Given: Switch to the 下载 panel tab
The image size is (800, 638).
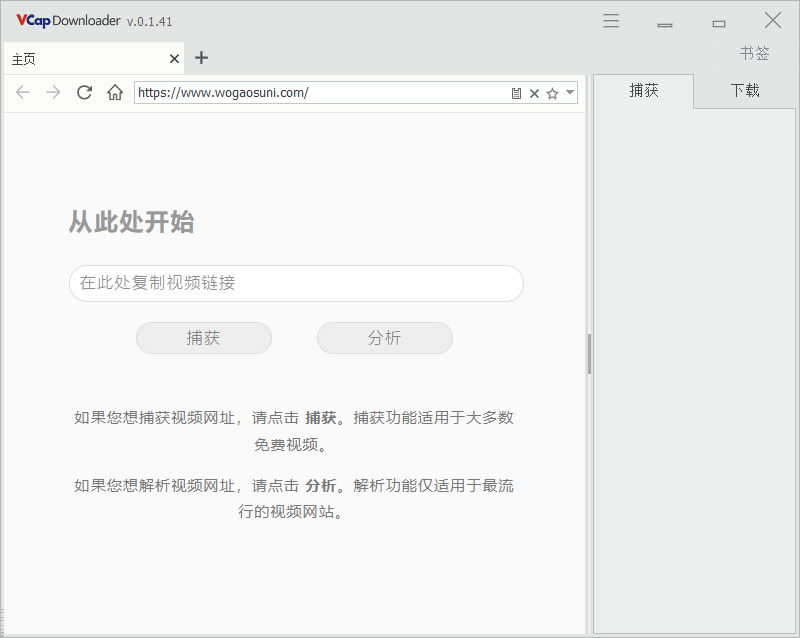Looking at the screenshot, I should 745,91.
